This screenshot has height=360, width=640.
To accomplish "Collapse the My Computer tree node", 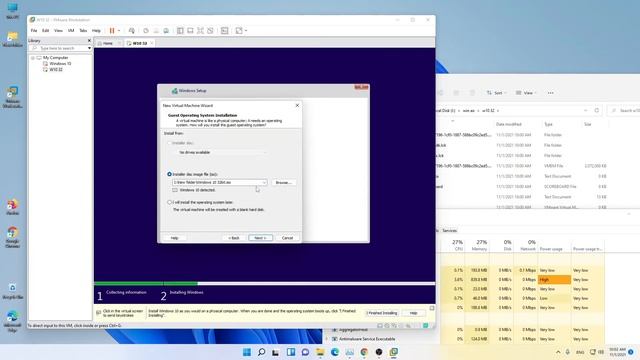I will [x=33, y=58].
